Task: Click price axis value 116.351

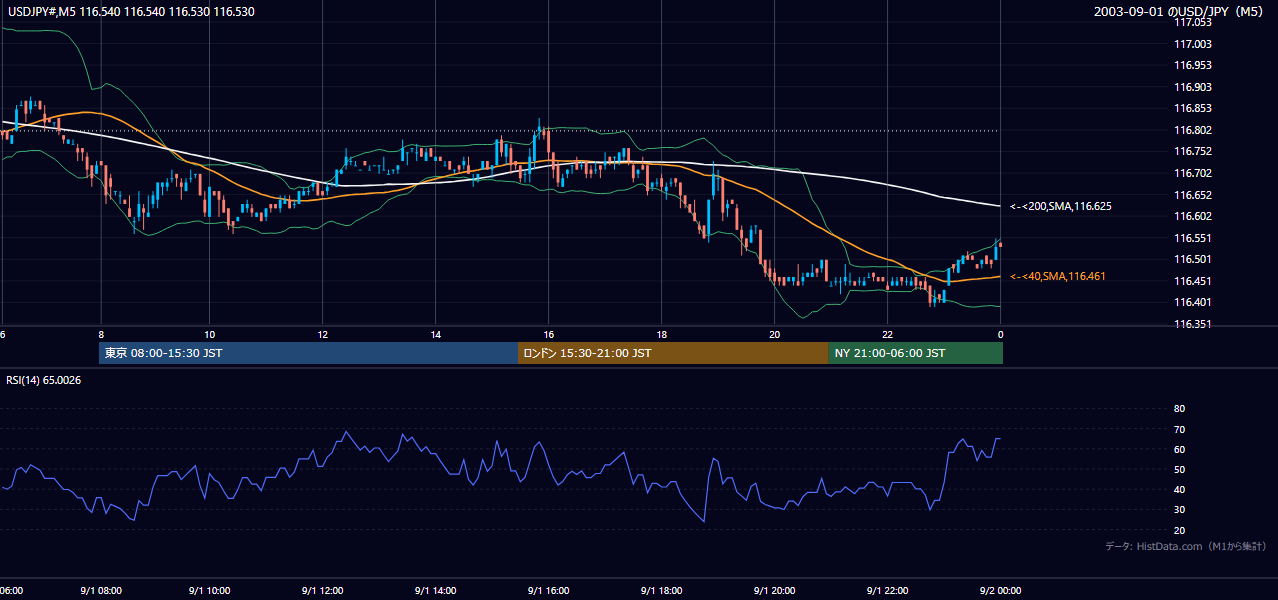Action: [1192, 324]
